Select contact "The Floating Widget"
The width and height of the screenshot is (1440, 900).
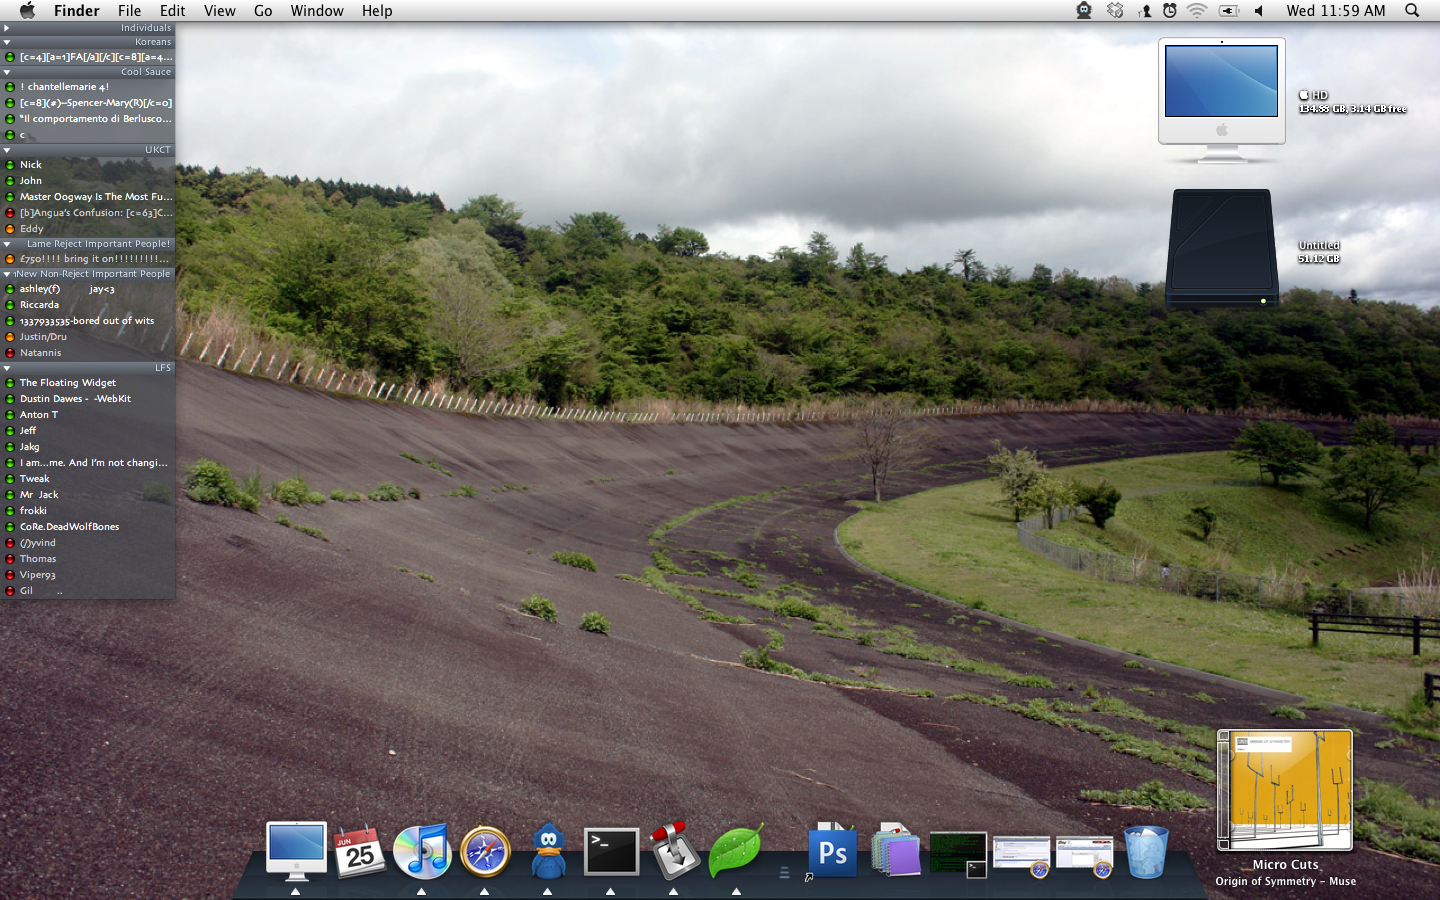tap(88, 383)
